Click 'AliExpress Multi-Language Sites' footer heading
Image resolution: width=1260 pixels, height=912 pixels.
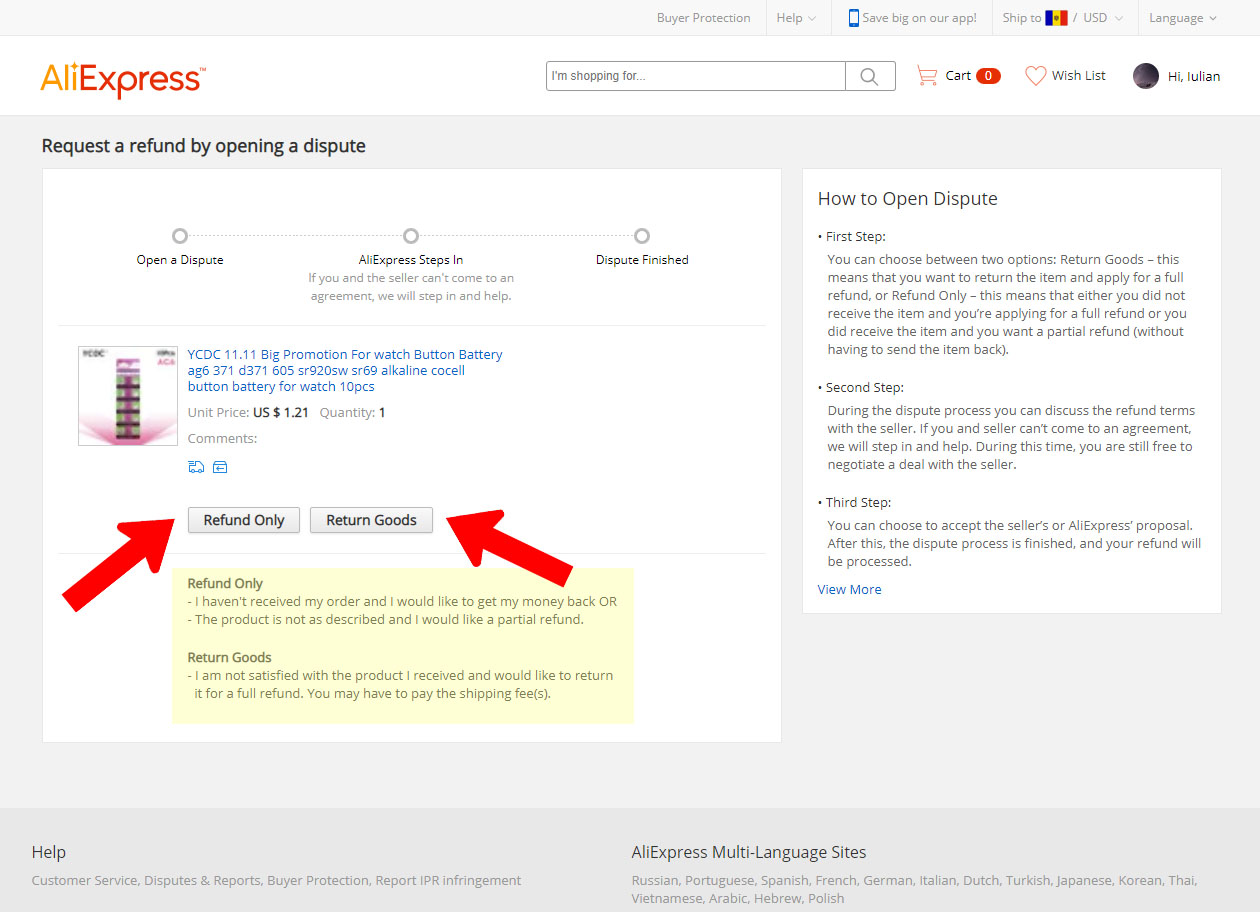(x=749, y=852)
